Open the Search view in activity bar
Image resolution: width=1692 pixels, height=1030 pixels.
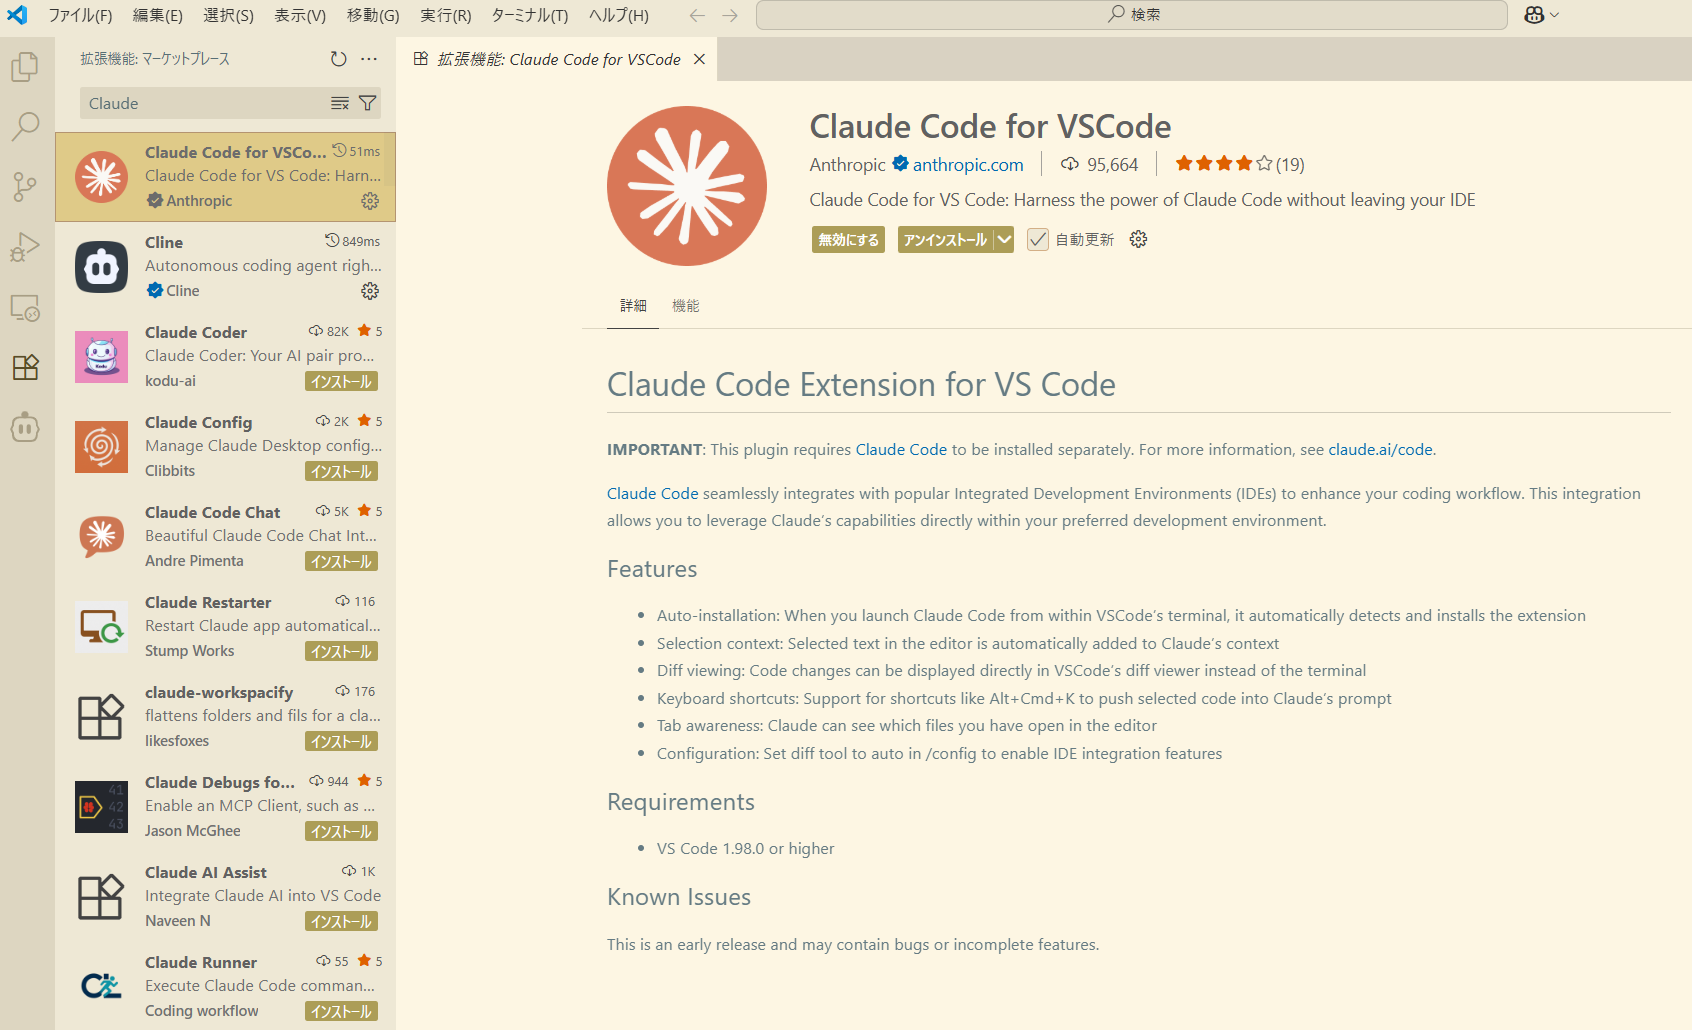click(x=25, y=126)
